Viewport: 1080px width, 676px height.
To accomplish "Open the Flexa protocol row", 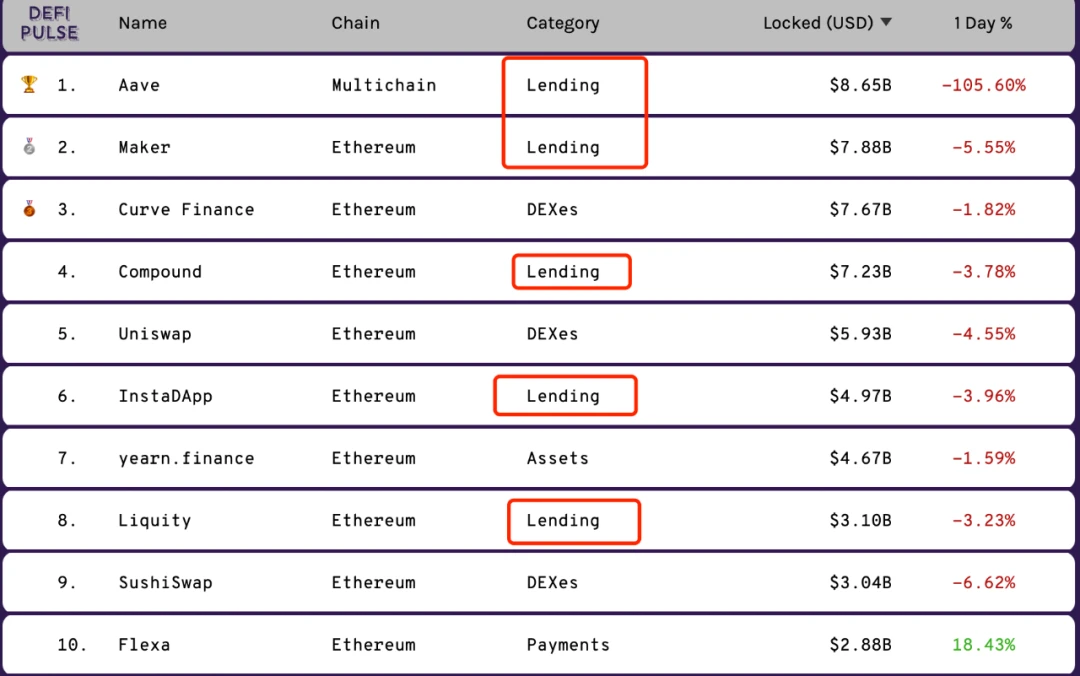I will pyautogui.click(x=539, y=644).
